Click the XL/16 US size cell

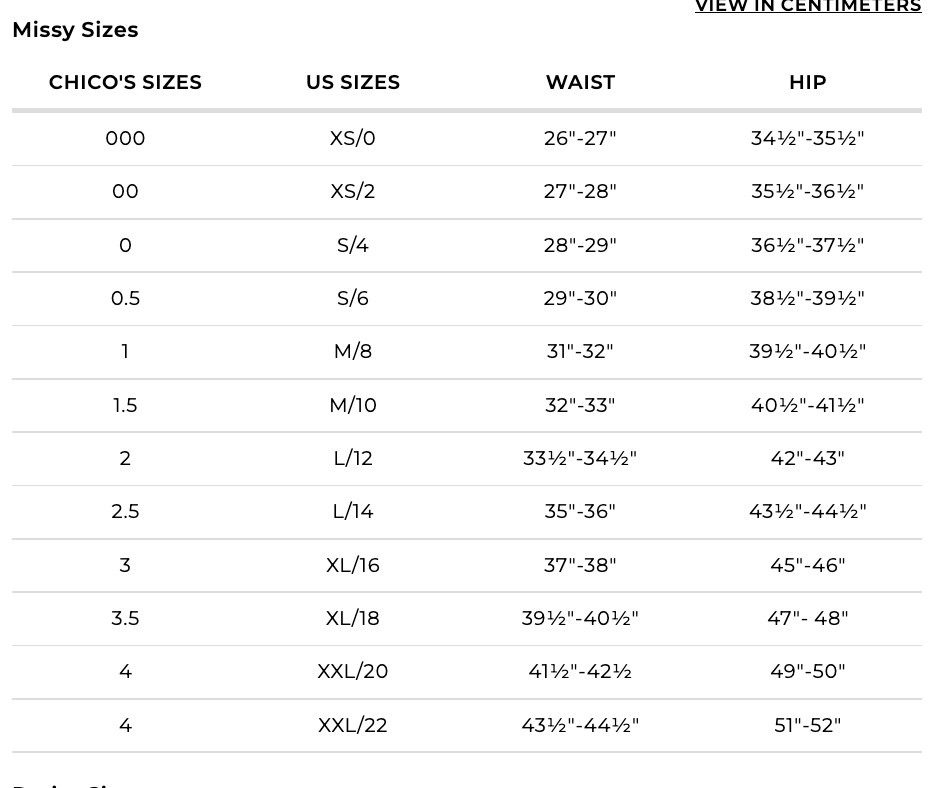[353, 565]
